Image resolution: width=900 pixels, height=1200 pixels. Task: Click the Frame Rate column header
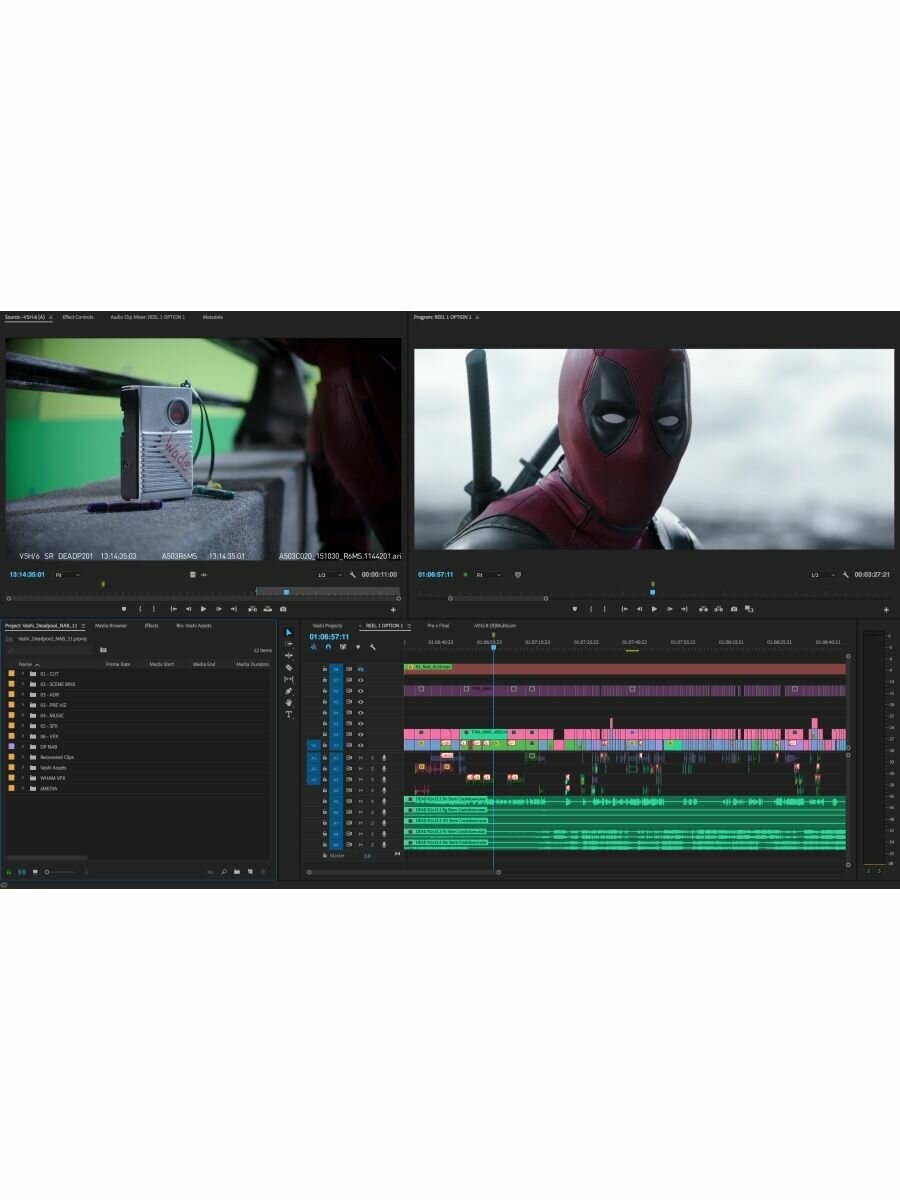coord(118,664)
